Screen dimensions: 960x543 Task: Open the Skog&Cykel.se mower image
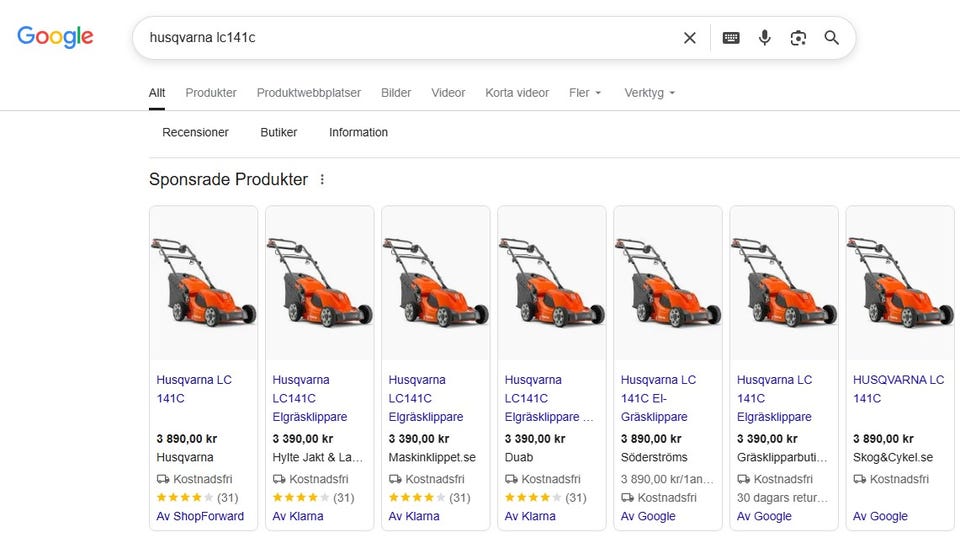(900, 283)
